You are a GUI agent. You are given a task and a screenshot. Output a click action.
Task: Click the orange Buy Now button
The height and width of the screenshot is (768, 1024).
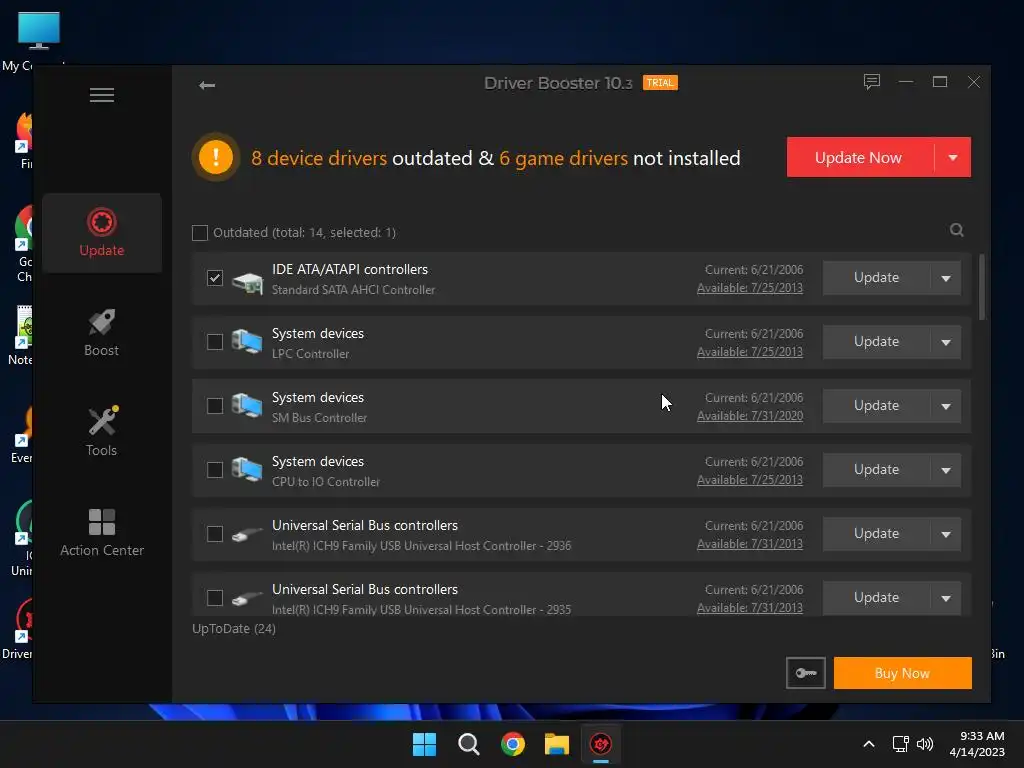[903, 673]
